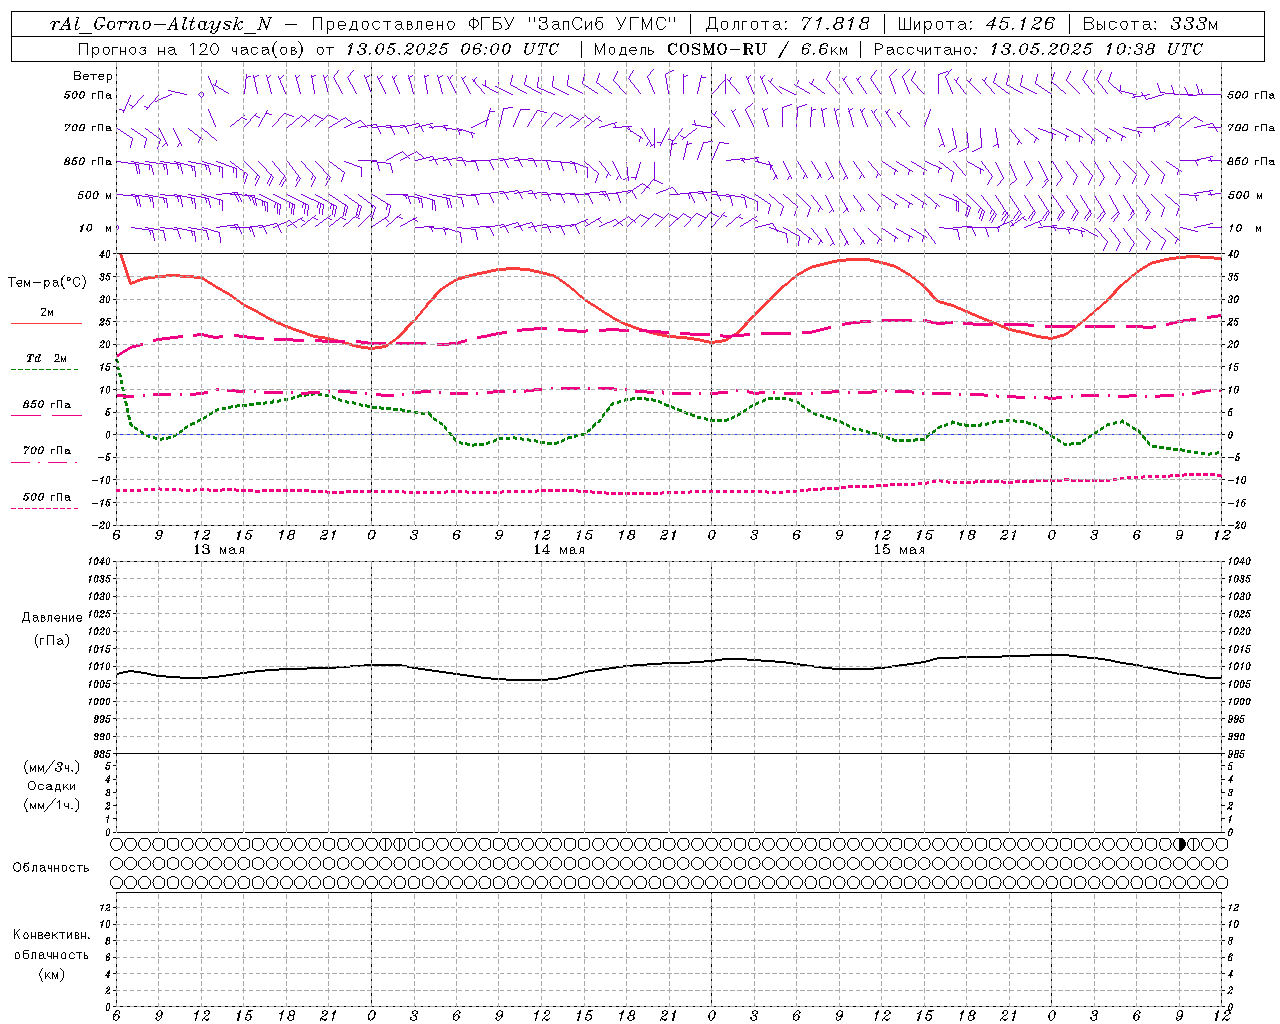Click left 10 м wind level label
1280x1024 pixels.
tap(96, 228)
